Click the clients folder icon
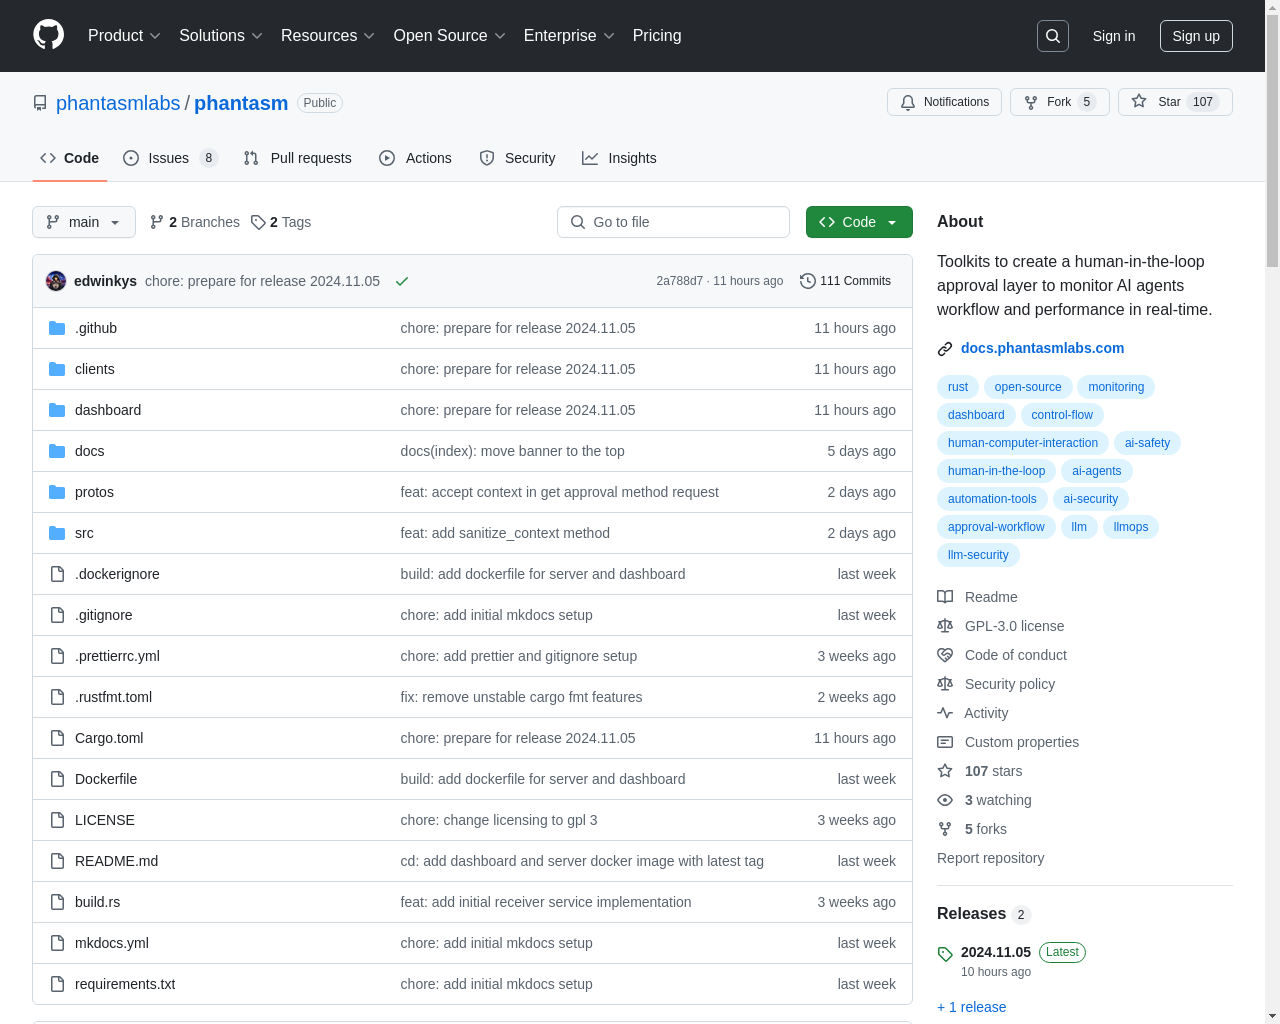This screenshot has width=1280, height=1024. pyautogui.click(x=57, y=369)
